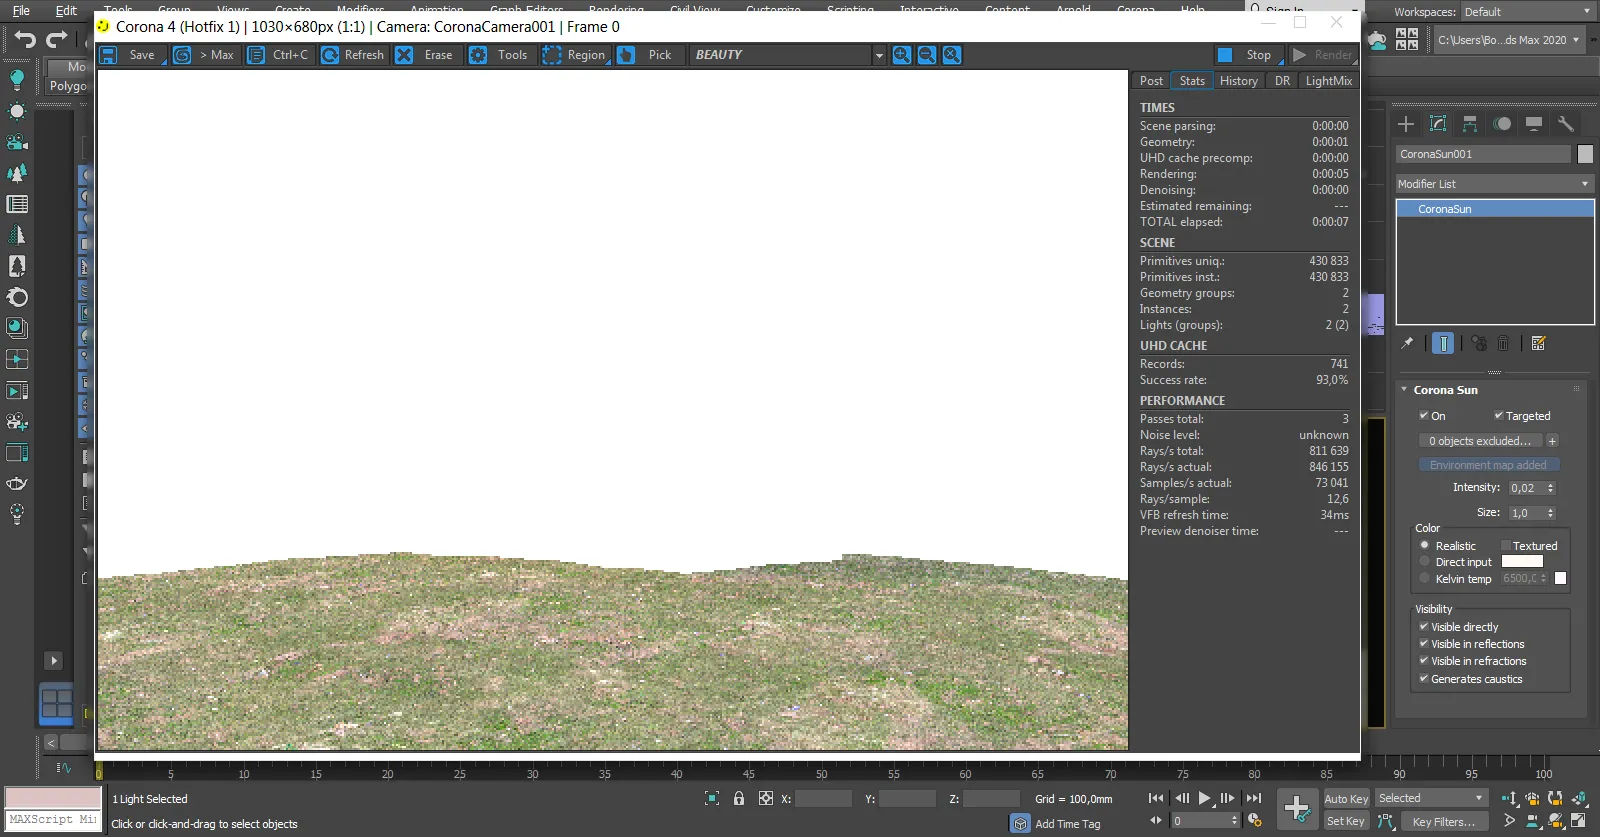Click the zoom in magnifier icon

tap(902, 55)
